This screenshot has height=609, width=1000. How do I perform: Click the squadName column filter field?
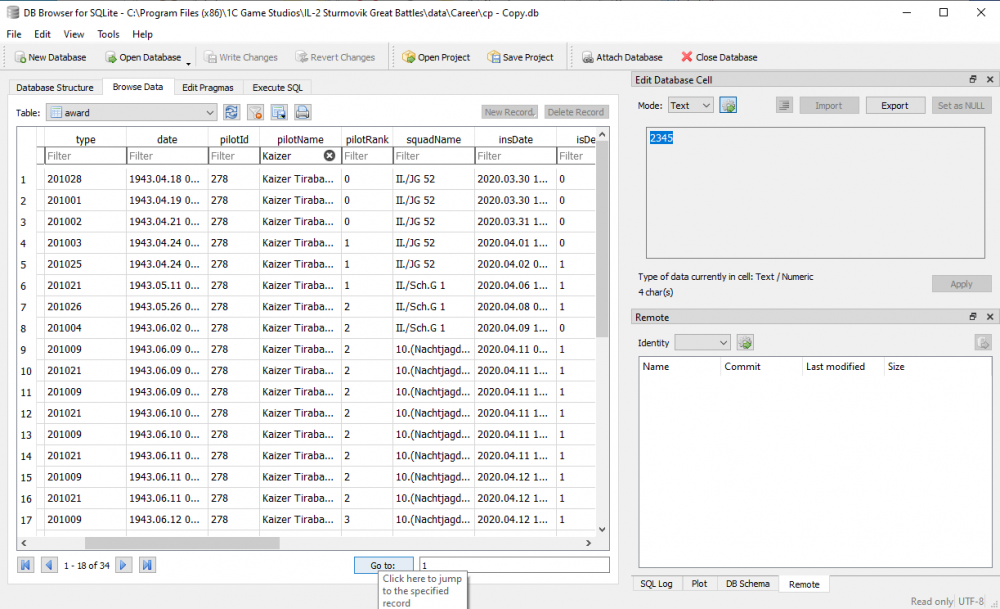[x=432, y=156]
